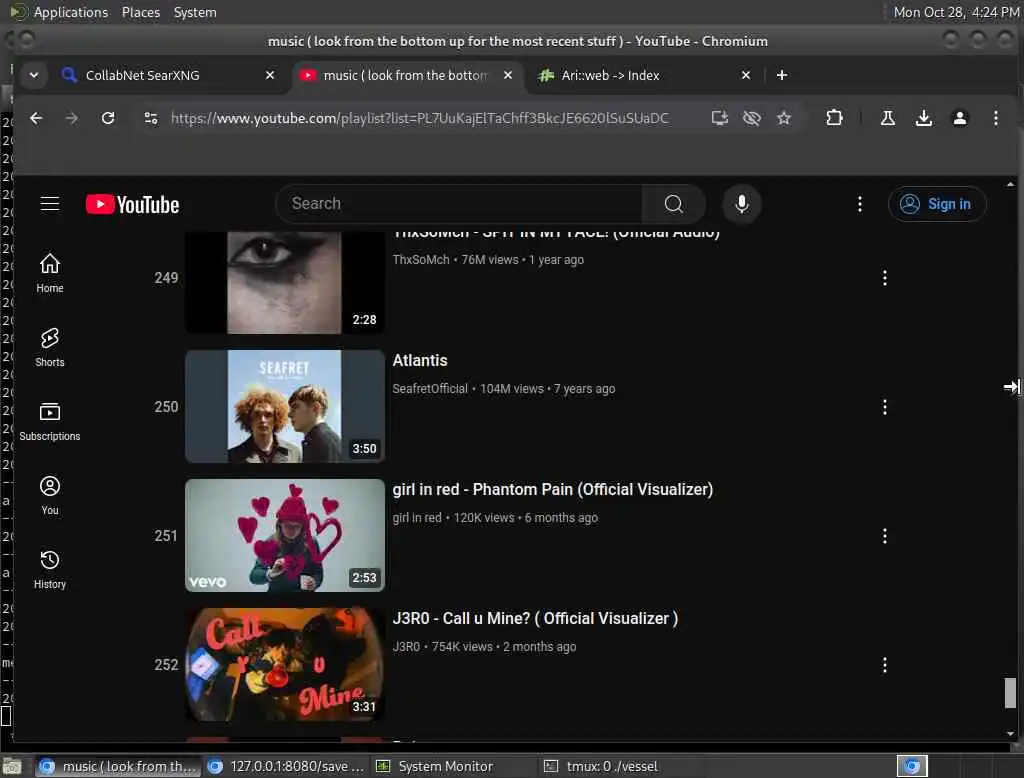Open the YouTube hamburger guide menu
This screenshot has height=778, width=1024.
(x=50, y=204)
